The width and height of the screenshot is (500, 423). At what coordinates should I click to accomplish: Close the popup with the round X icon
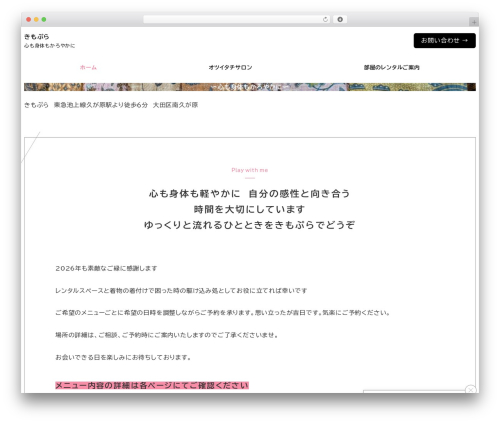tap(471, 389)
